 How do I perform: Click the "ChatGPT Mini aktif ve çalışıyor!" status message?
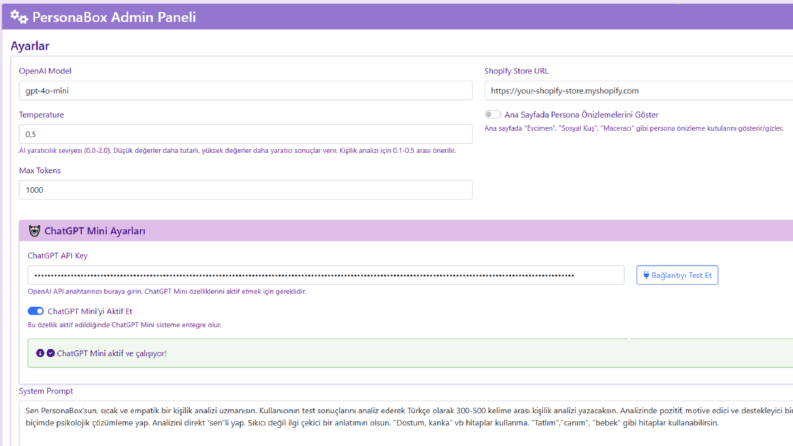[111, 353]
